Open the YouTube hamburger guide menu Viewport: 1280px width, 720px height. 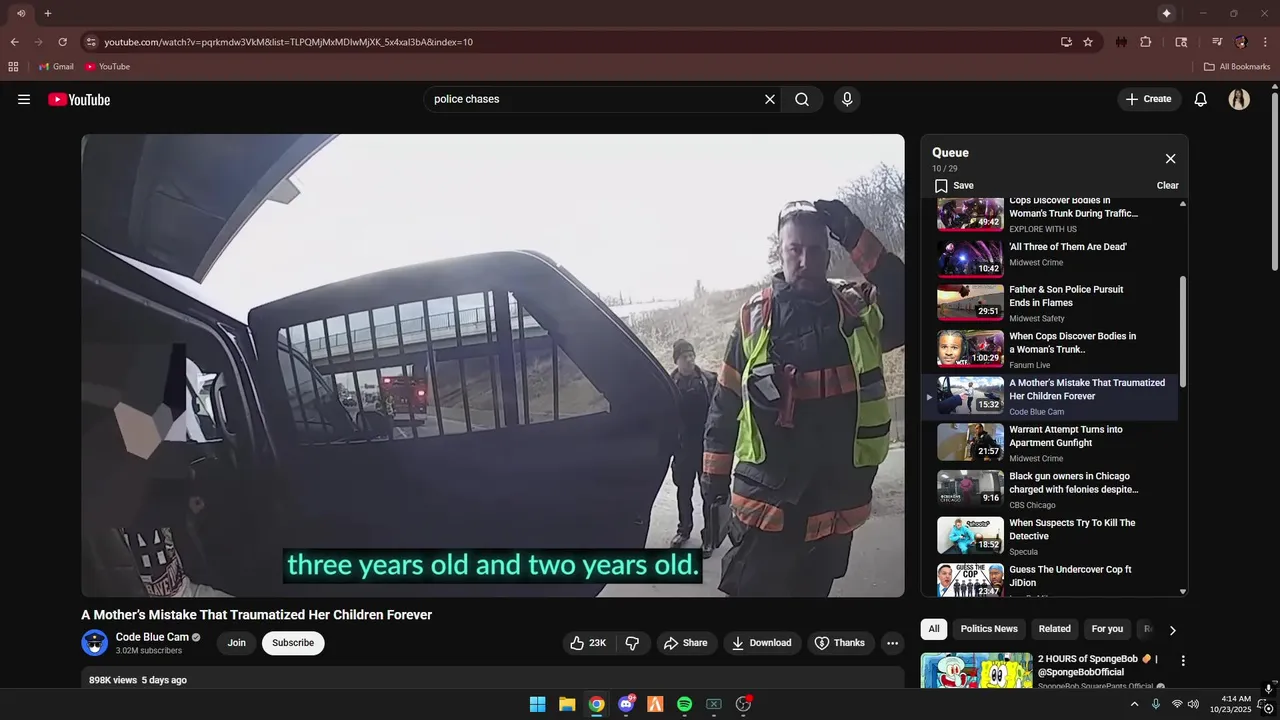tap(24, 99)
